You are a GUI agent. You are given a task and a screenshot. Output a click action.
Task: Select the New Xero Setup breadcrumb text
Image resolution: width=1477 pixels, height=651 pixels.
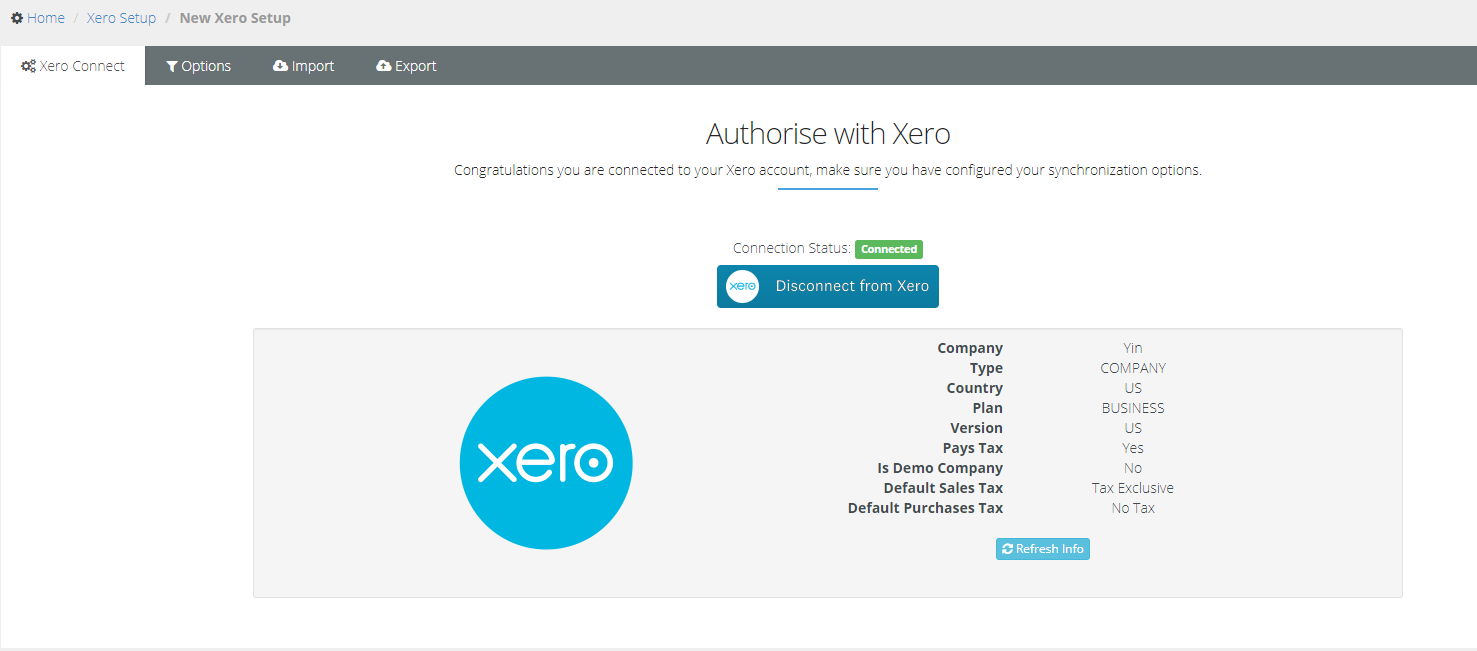point(235,18)
